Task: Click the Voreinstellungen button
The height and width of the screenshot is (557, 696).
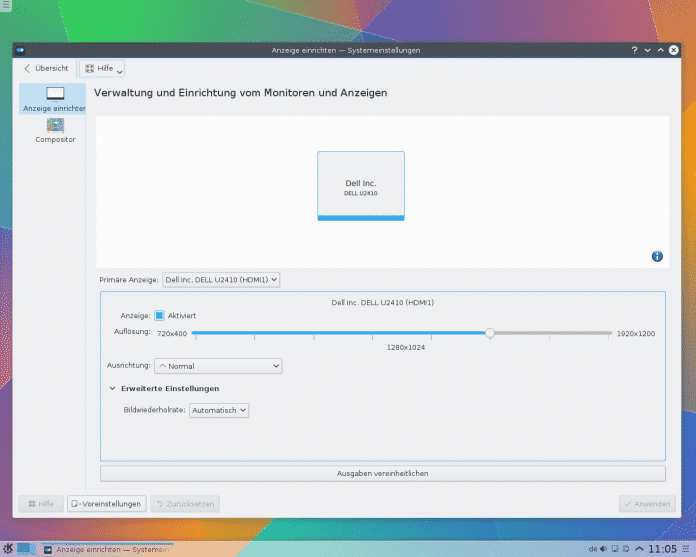Action: click(x=106, y=504)
